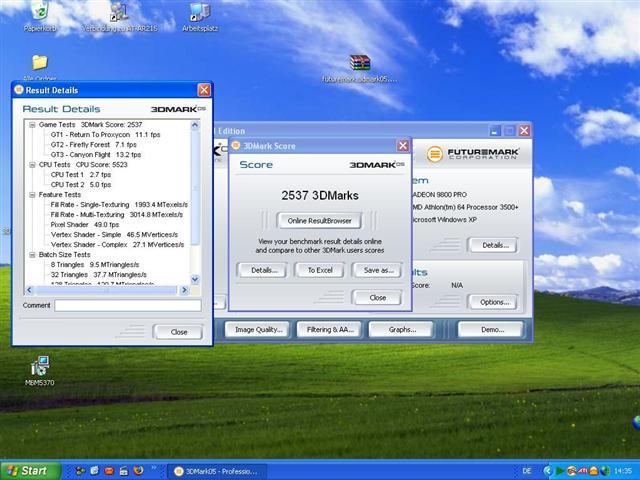Open the Start menu
The height and width of the screenshot is (480, 640).
click(30, 471)
